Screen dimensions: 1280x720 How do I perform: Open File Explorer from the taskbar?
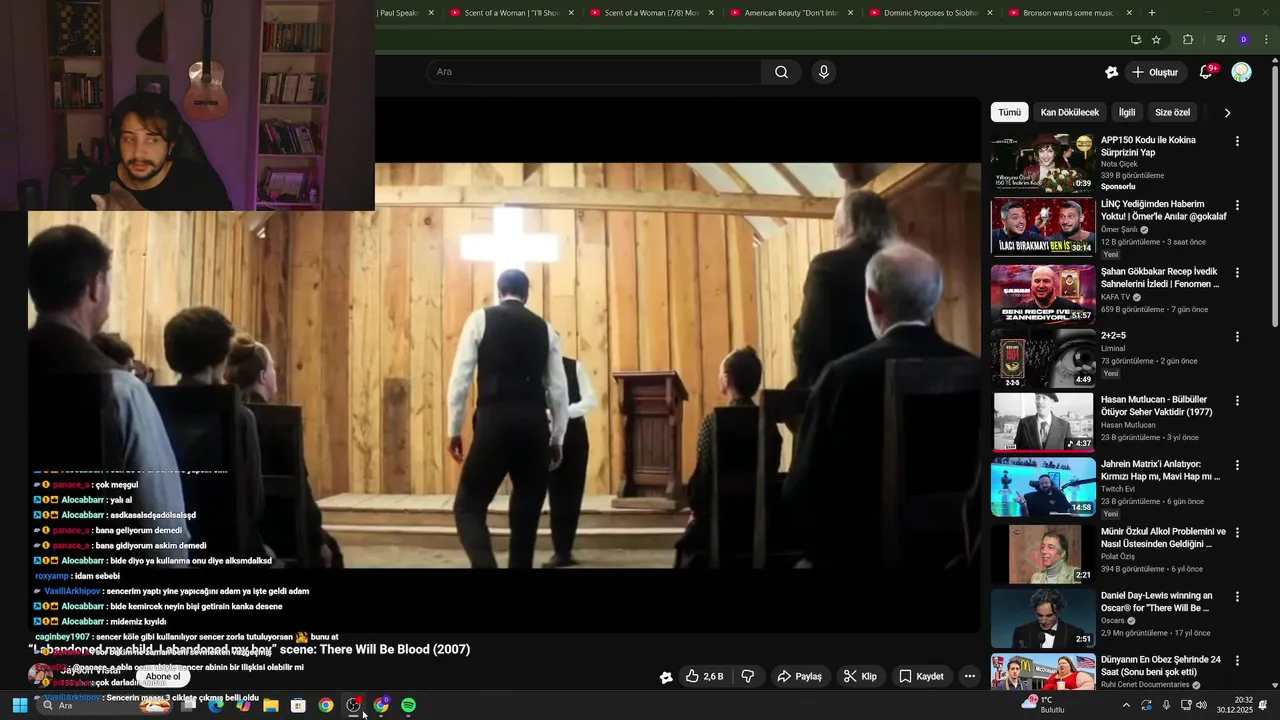click(270, 705)
